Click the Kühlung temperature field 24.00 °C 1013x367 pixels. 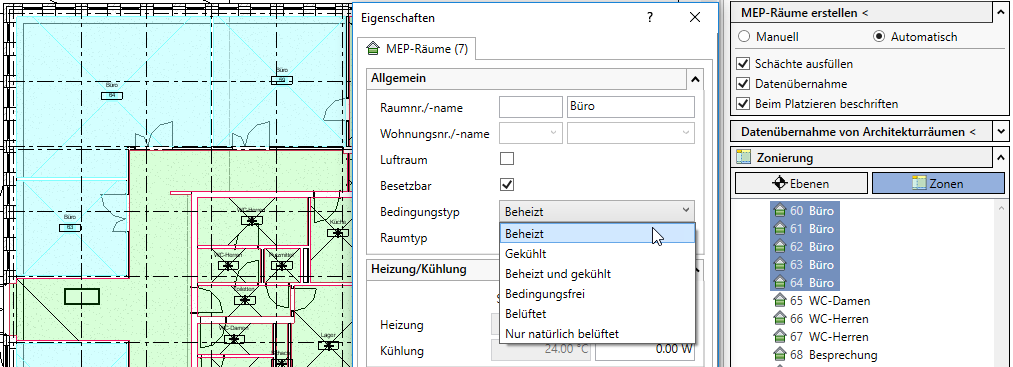541,351
